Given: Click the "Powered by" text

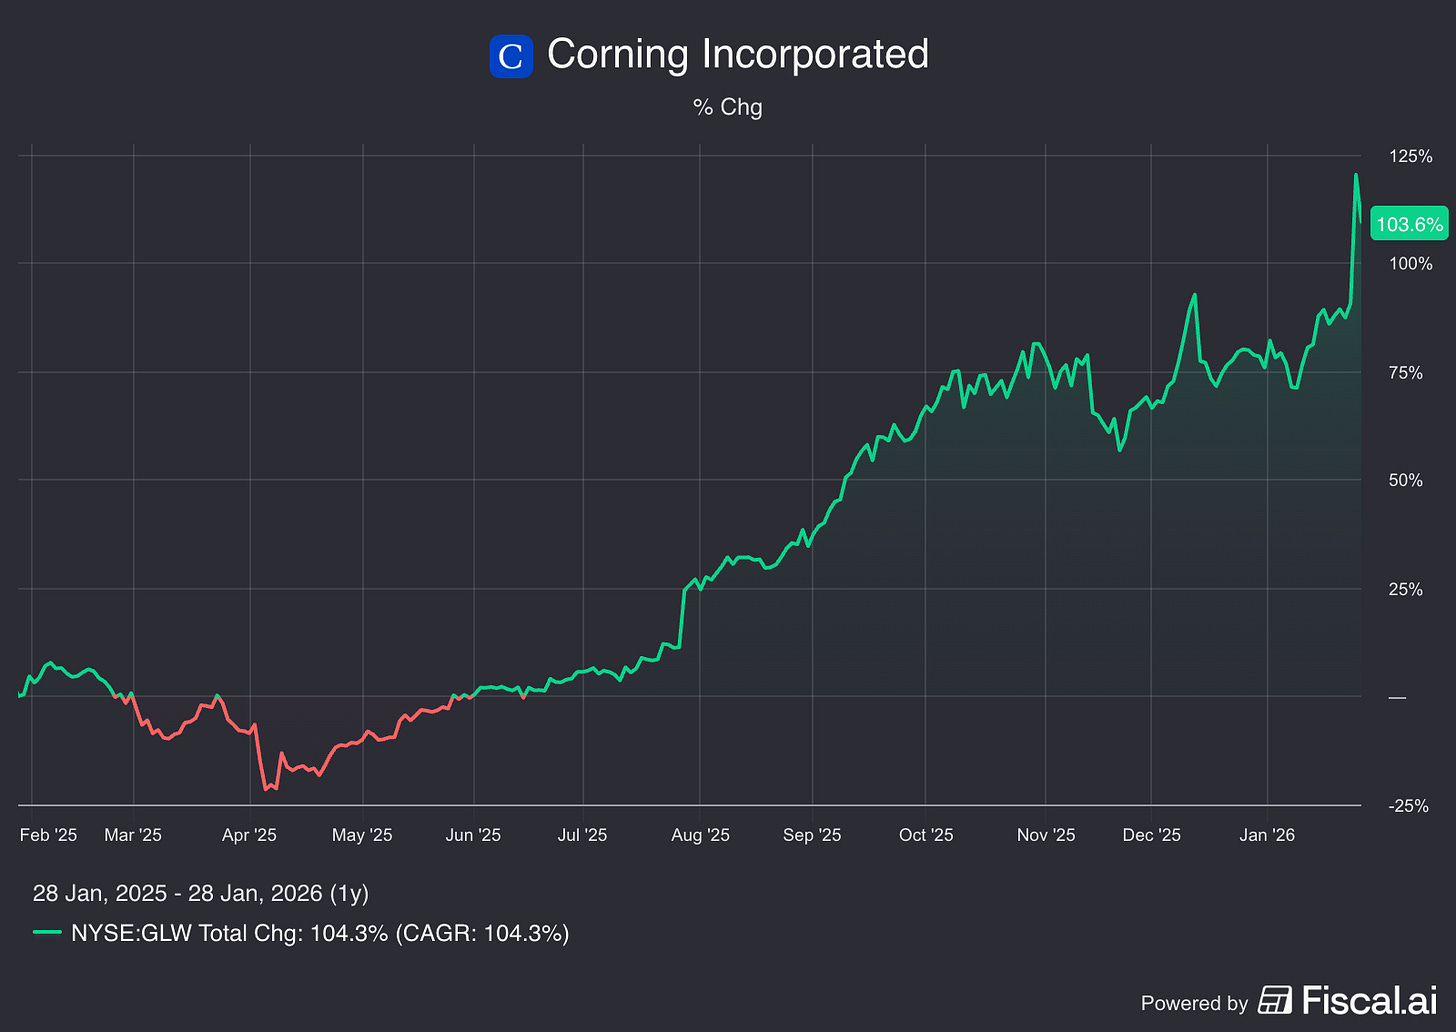Looking at the screenshot, I should [1194, 1003].
